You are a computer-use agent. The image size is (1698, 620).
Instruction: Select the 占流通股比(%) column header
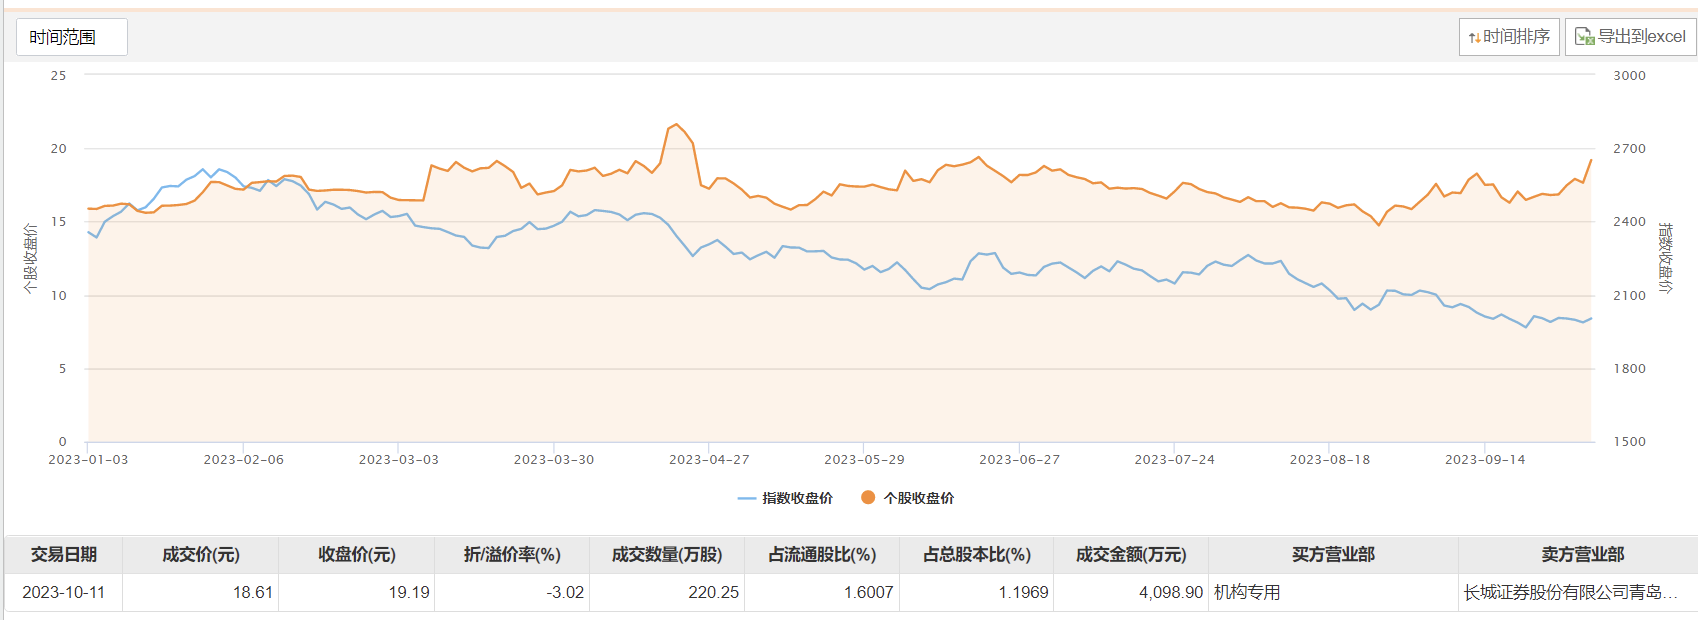(822, 555)
